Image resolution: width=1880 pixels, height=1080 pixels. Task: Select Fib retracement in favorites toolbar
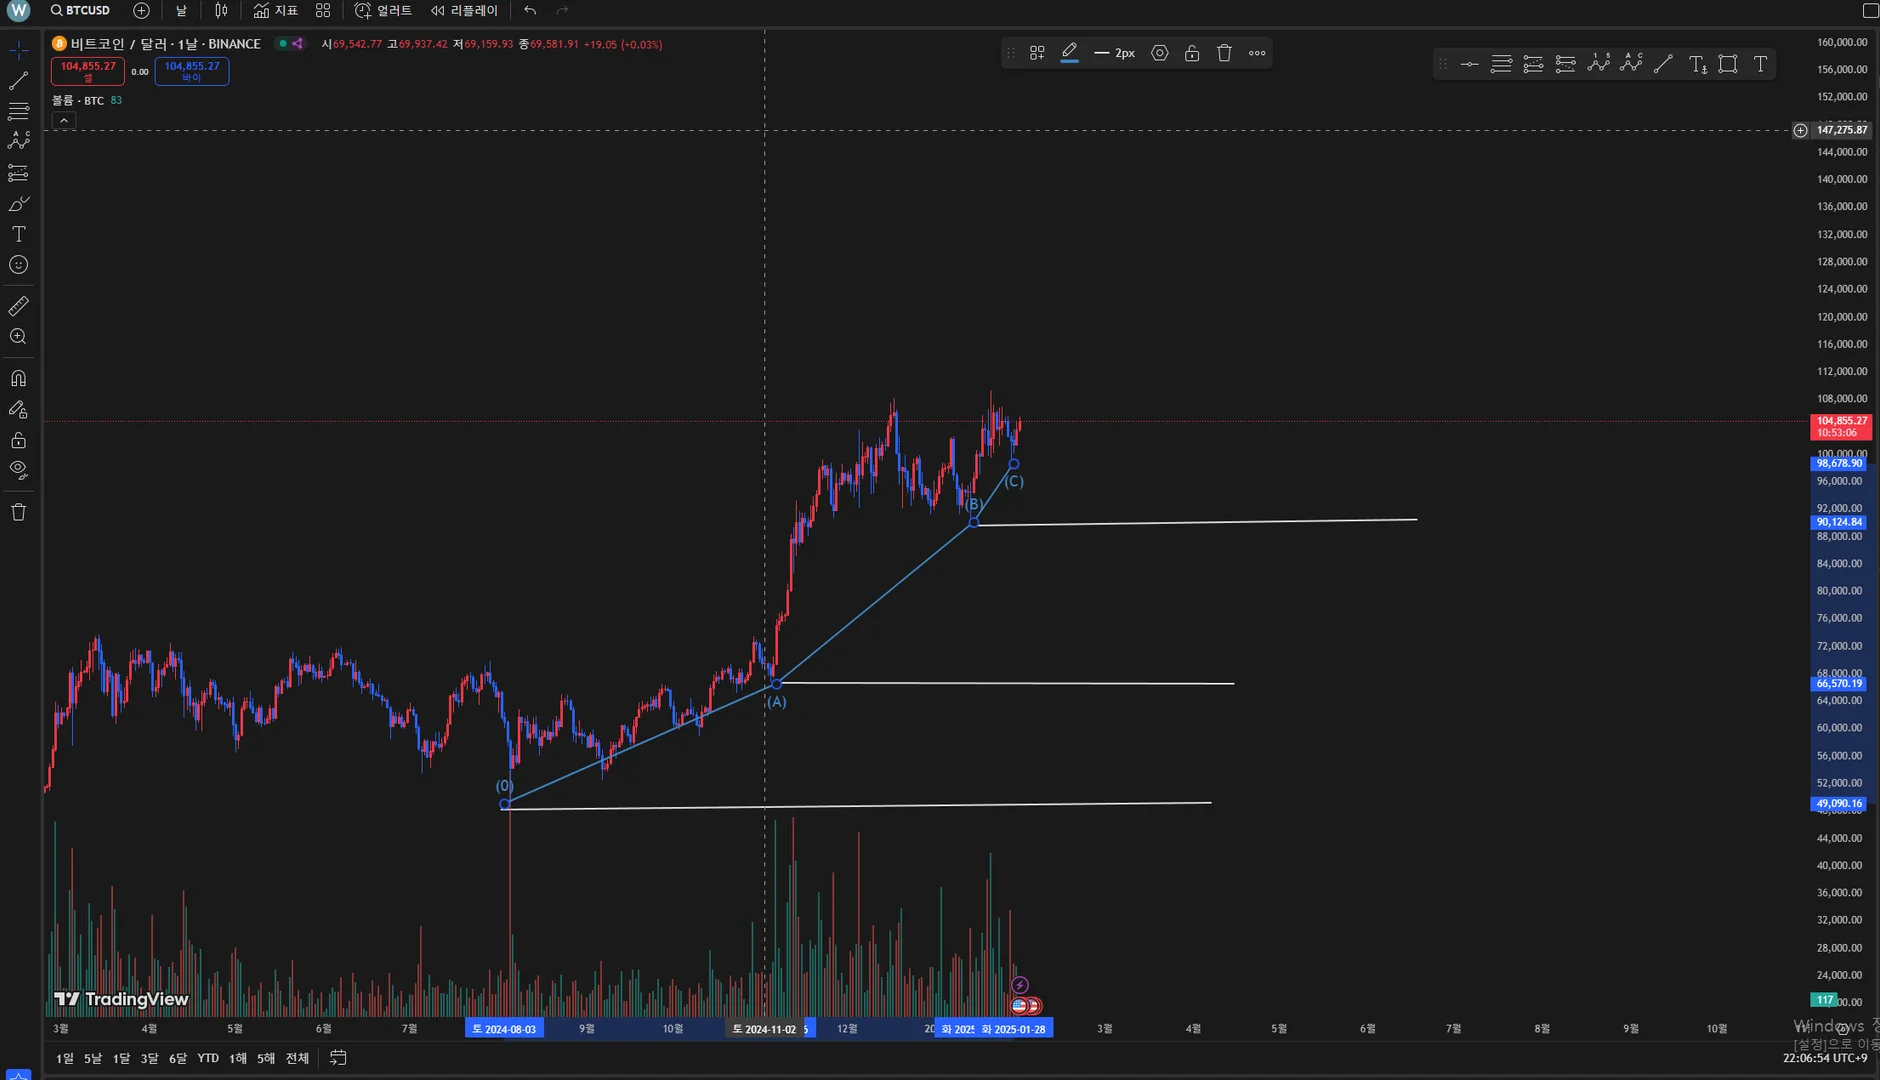click(1501, 64)
